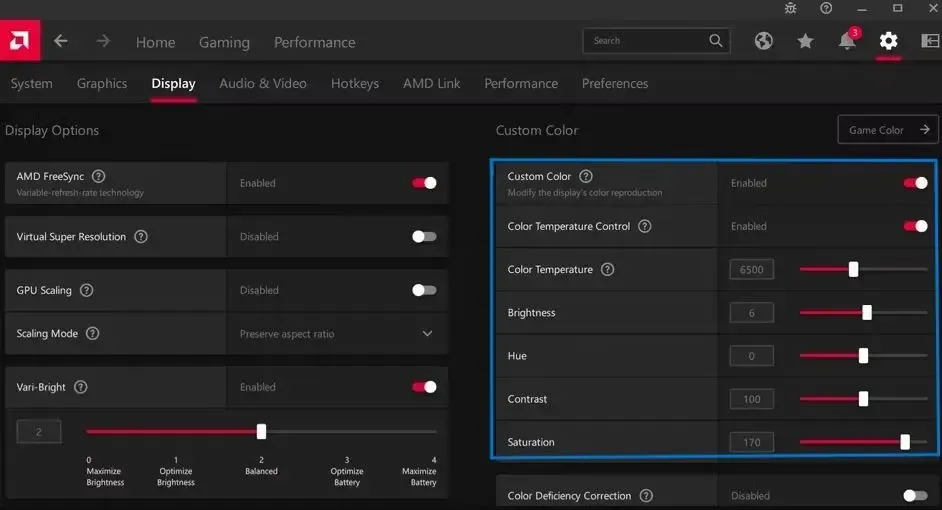Image resolution: width=942 pixels, height=510 pixels.
Task: Click the bug report icon in title bar
Action: click(791, 8)
